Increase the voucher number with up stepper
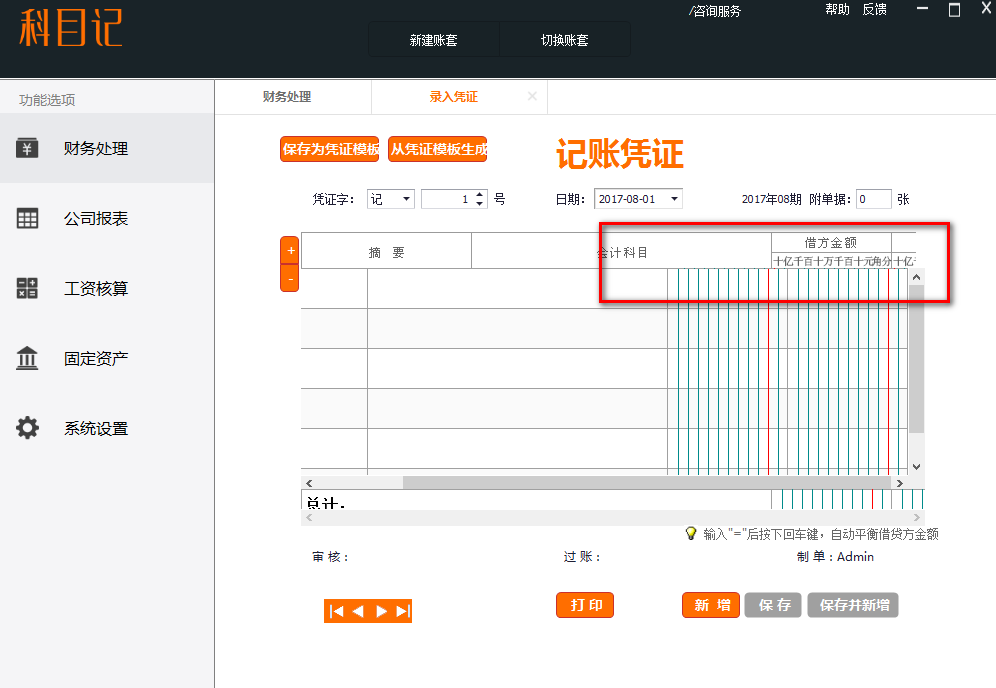 (480, 194)
